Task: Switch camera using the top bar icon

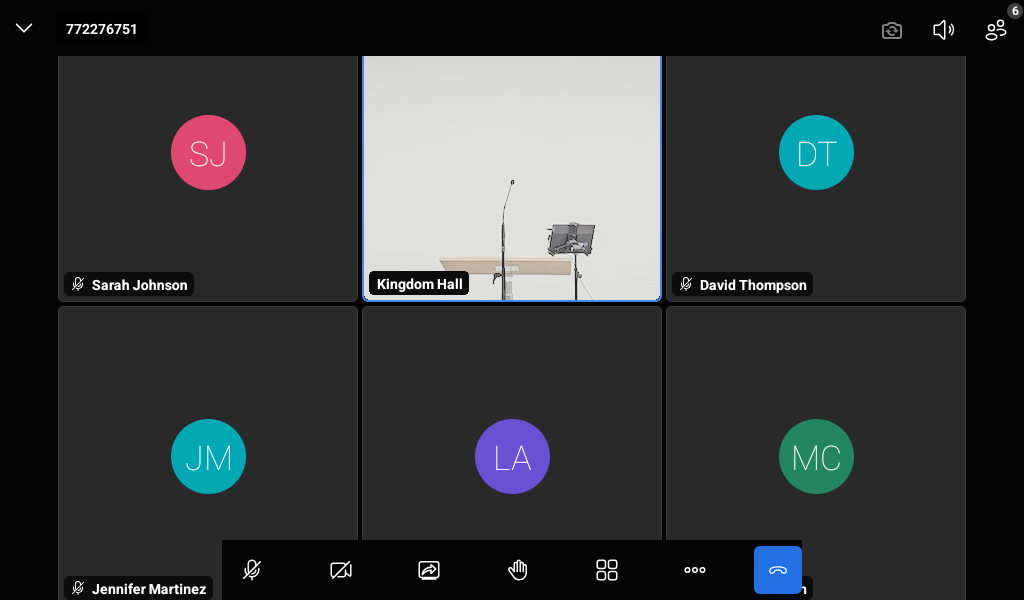Action: 892,30
